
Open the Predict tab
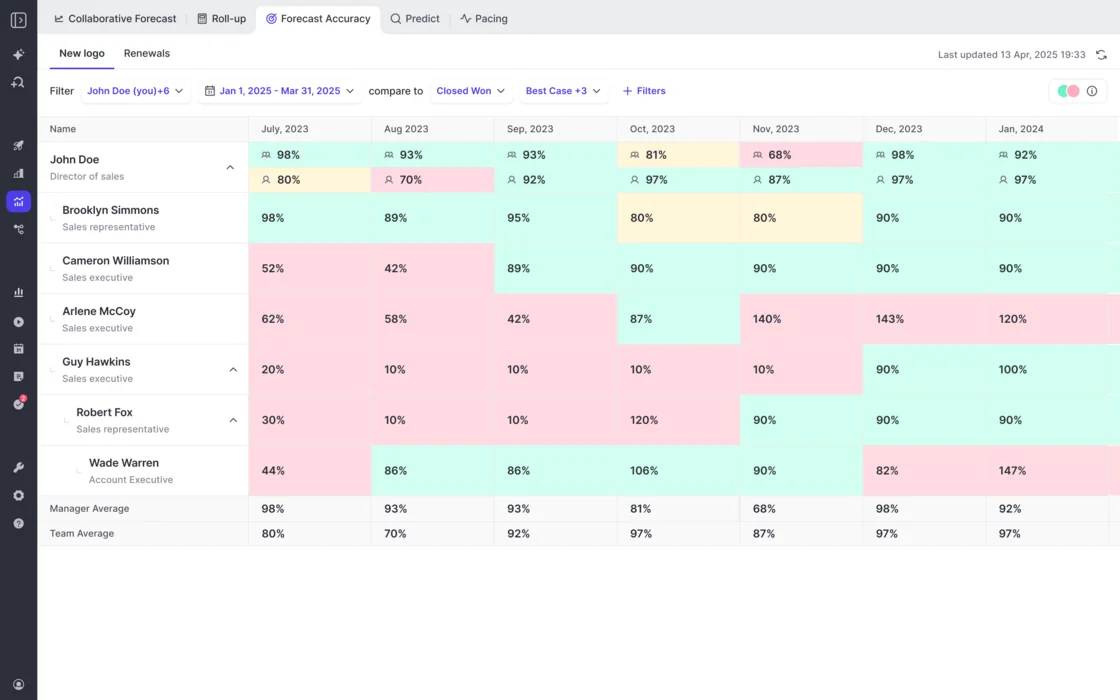point(415,19)
